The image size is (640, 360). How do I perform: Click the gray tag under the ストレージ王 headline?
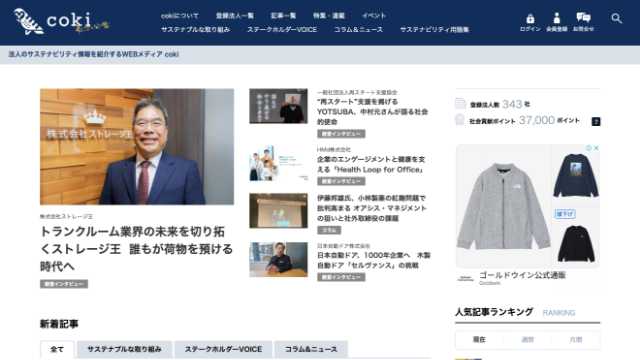point(64,284)
